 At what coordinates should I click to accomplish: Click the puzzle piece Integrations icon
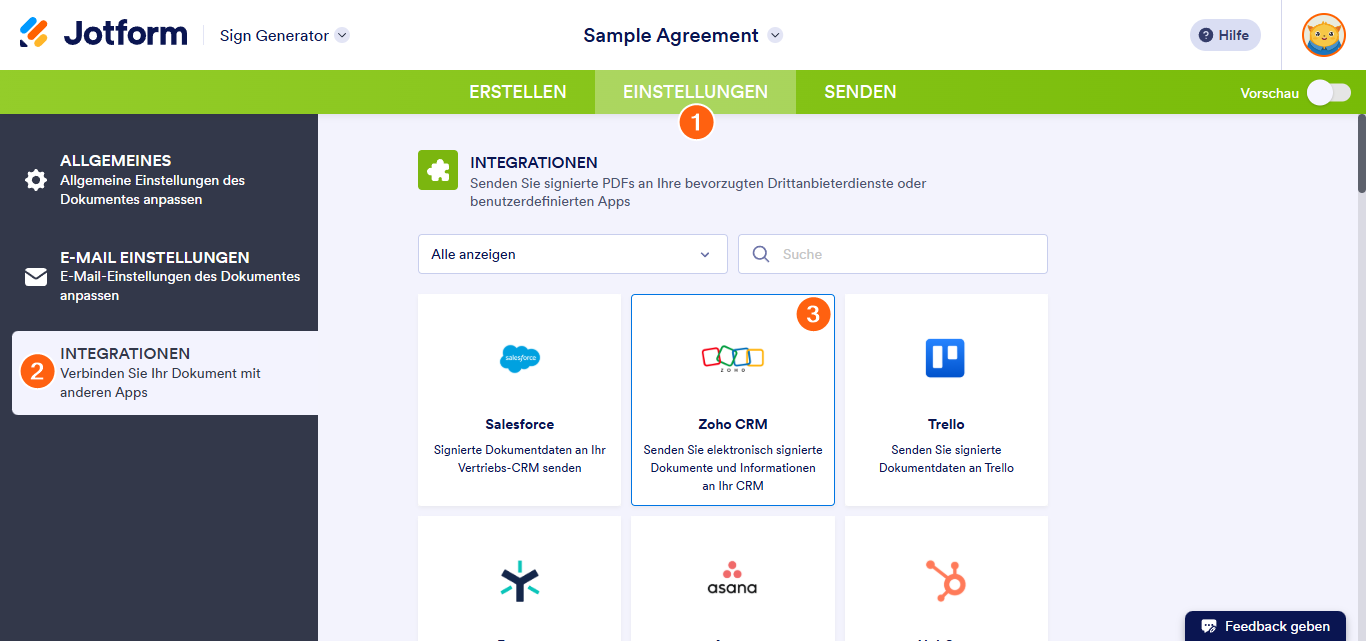tap(437, 169)
